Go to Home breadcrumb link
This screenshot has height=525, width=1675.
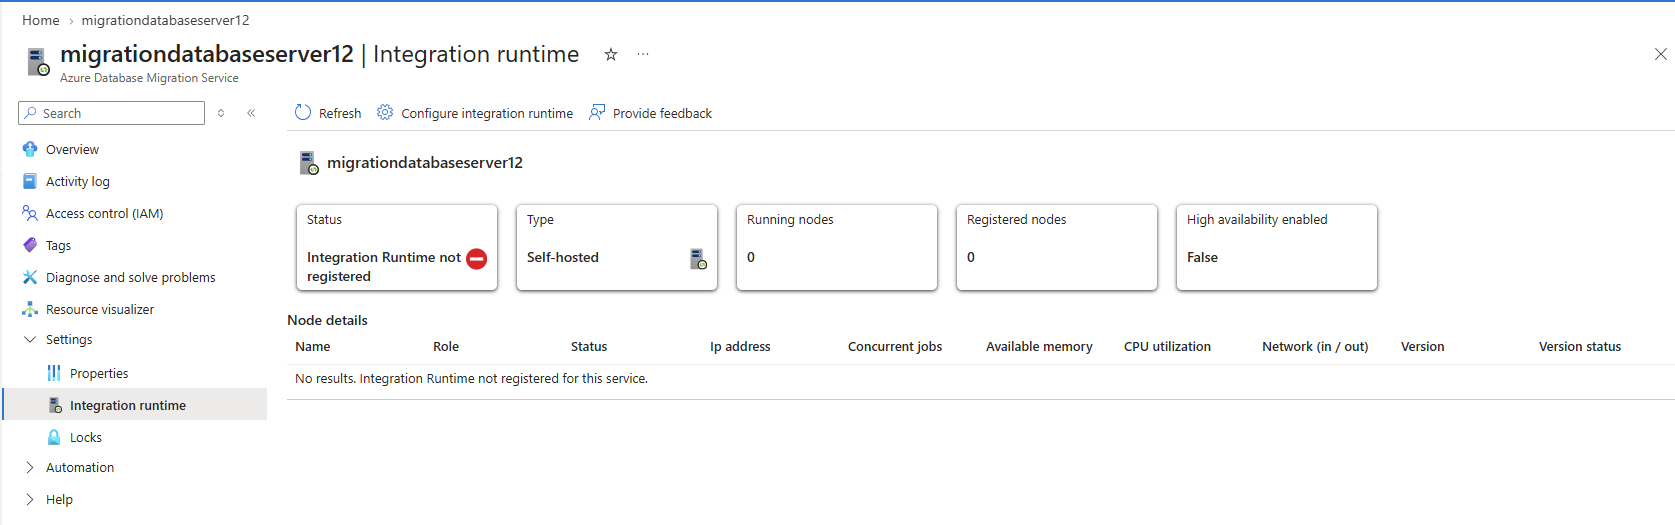pos(41,20)
